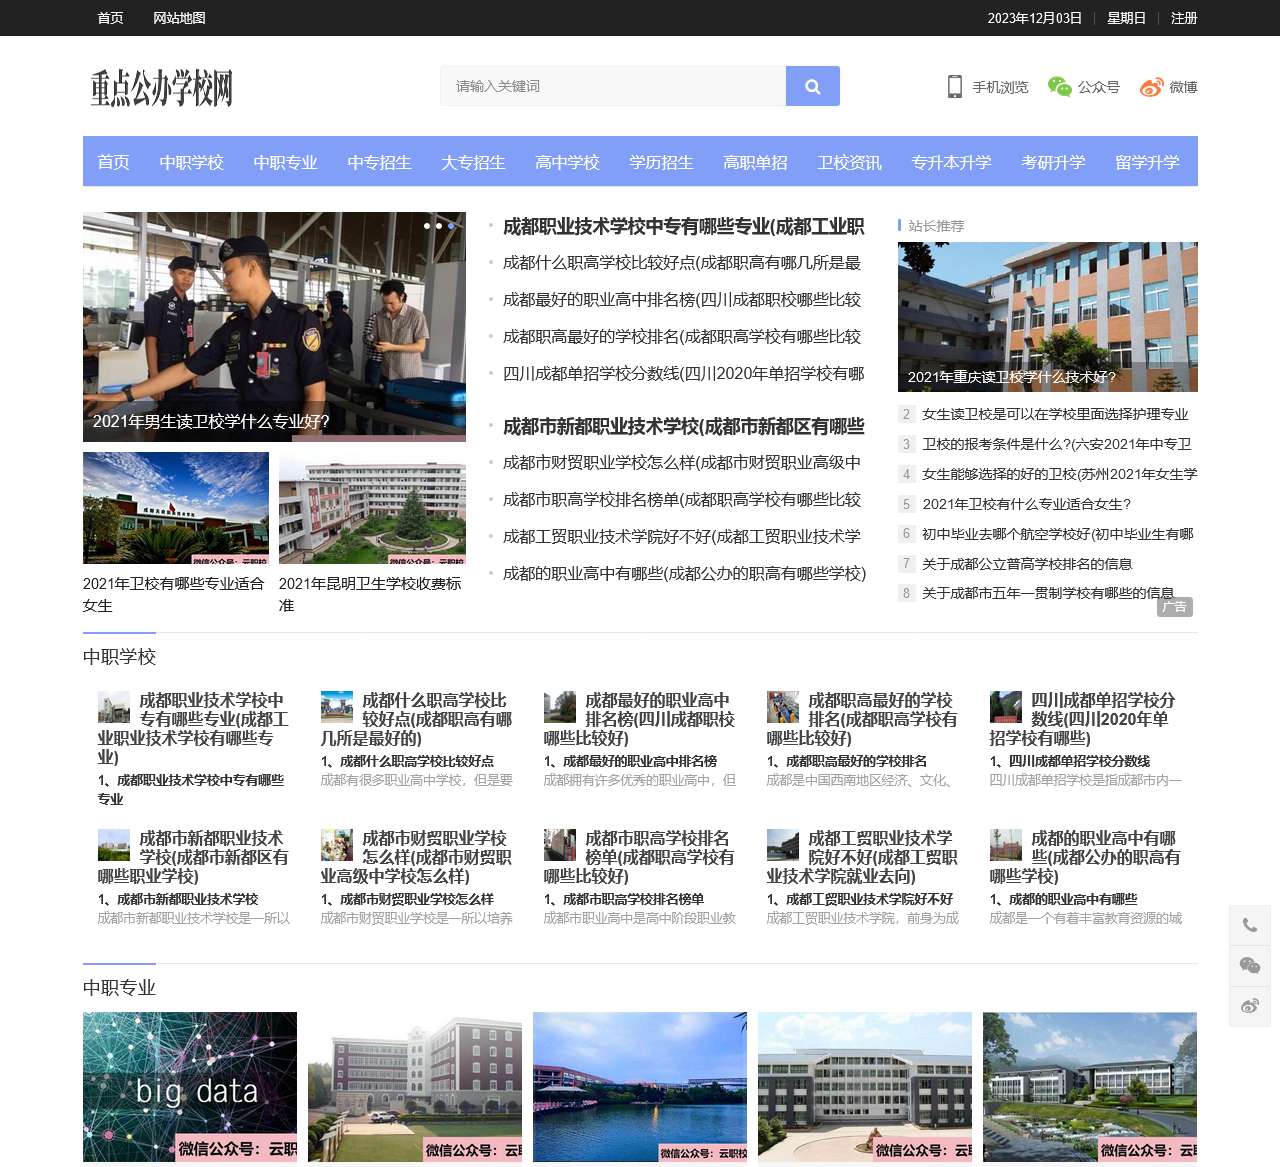
Task: Click inside the keyword search input field
Action: tap(612, 86)
